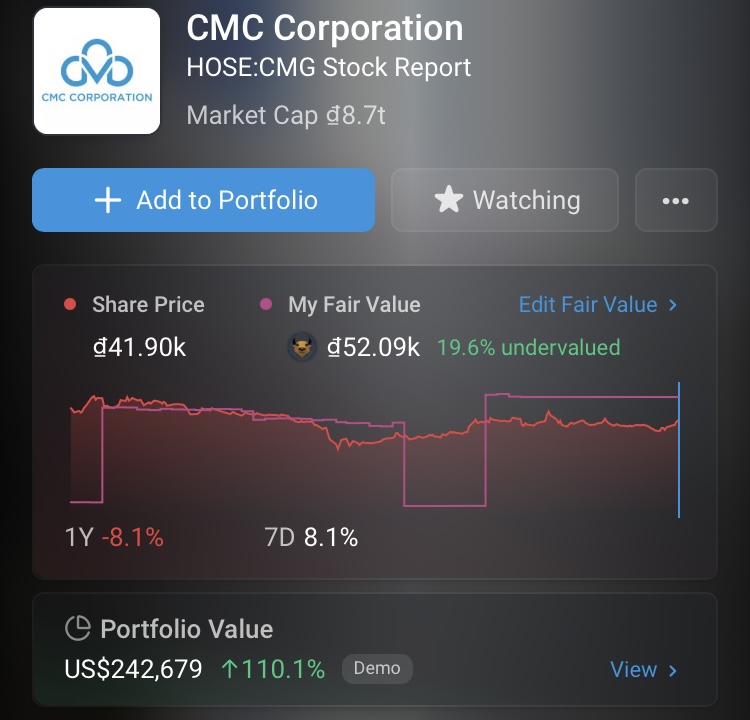
Task: Select the 7D performance figure
Action: (311, 538)
